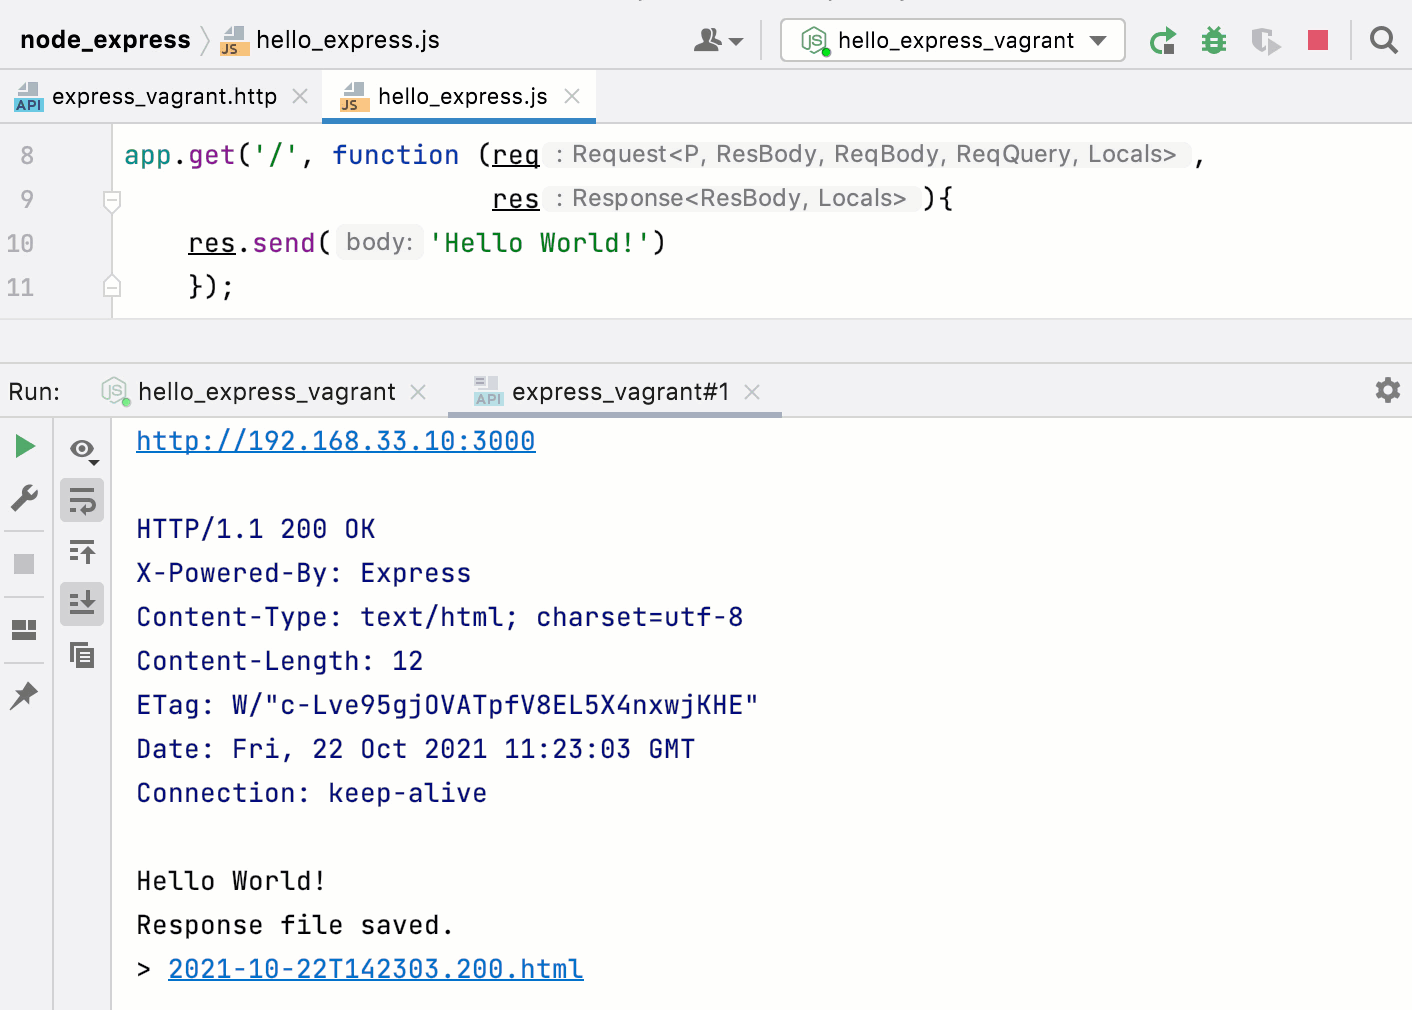Open the saved response file 2021-10-22T142303.200.html
Screen dimensions: 1412x1010
click(375, 968)
